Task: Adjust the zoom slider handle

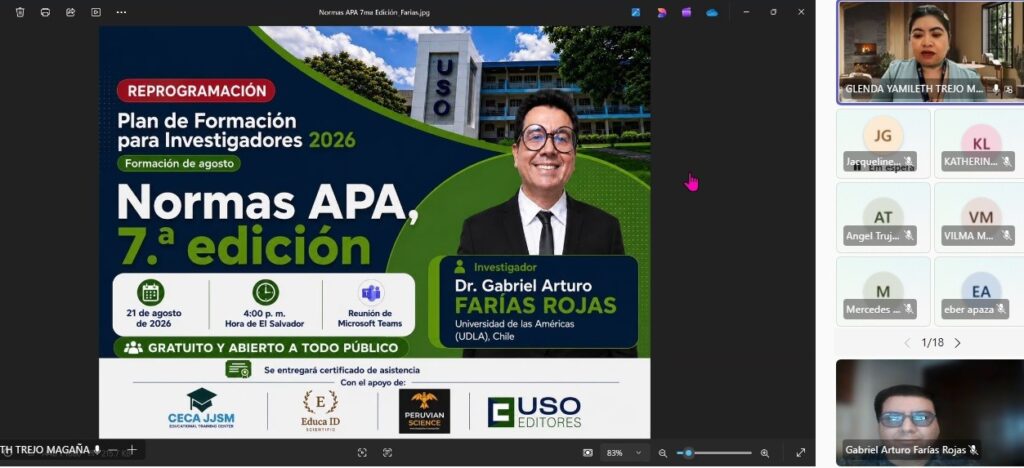Action: click(x=688, y=453)
